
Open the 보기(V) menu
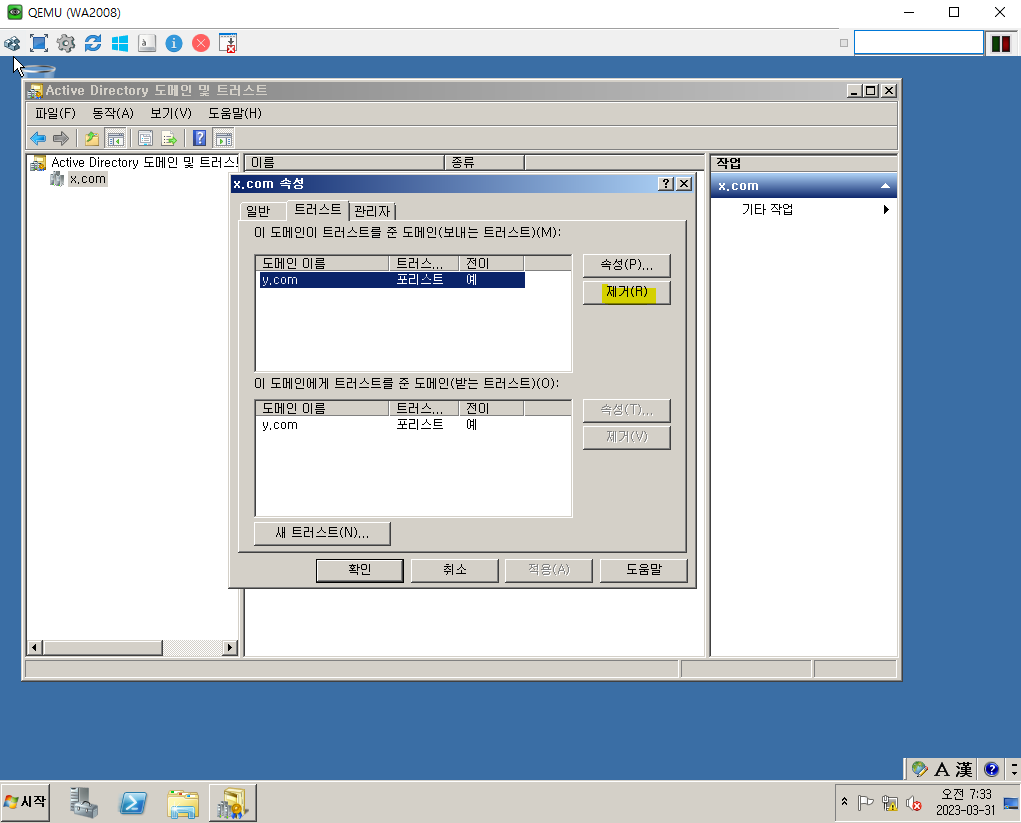171,113
